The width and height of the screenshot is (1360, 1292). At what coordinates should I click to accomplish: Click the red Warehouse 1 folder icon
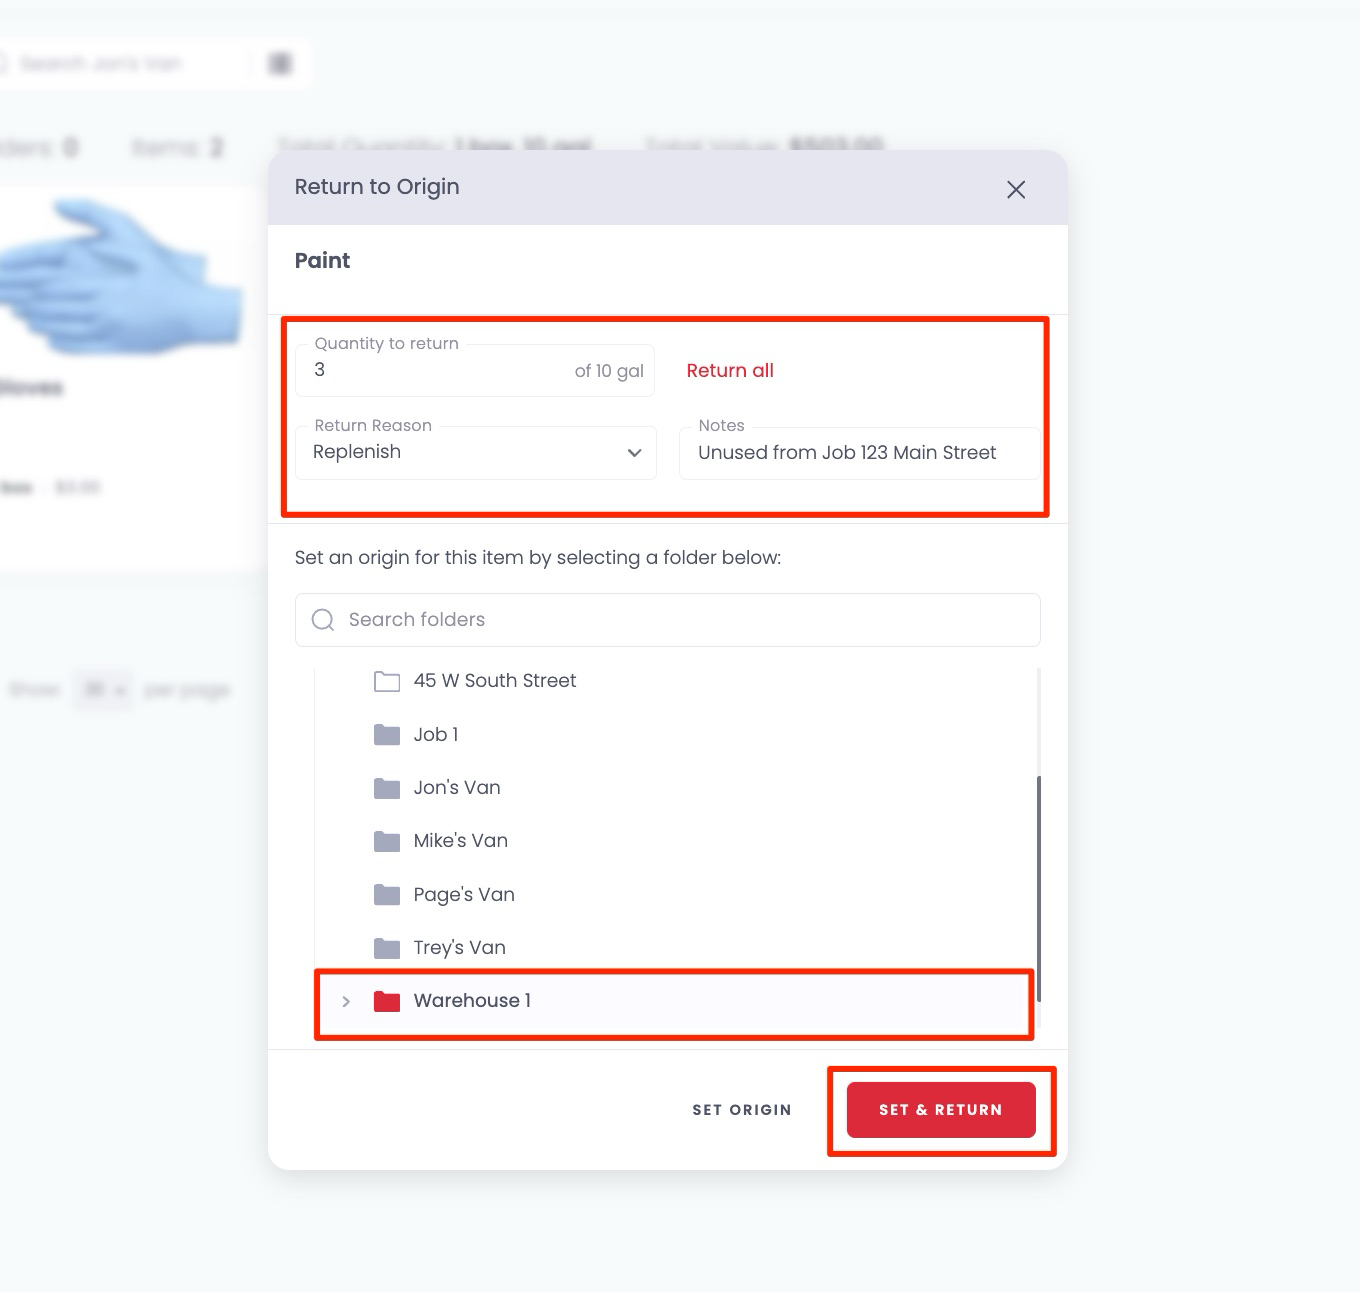386,1001
